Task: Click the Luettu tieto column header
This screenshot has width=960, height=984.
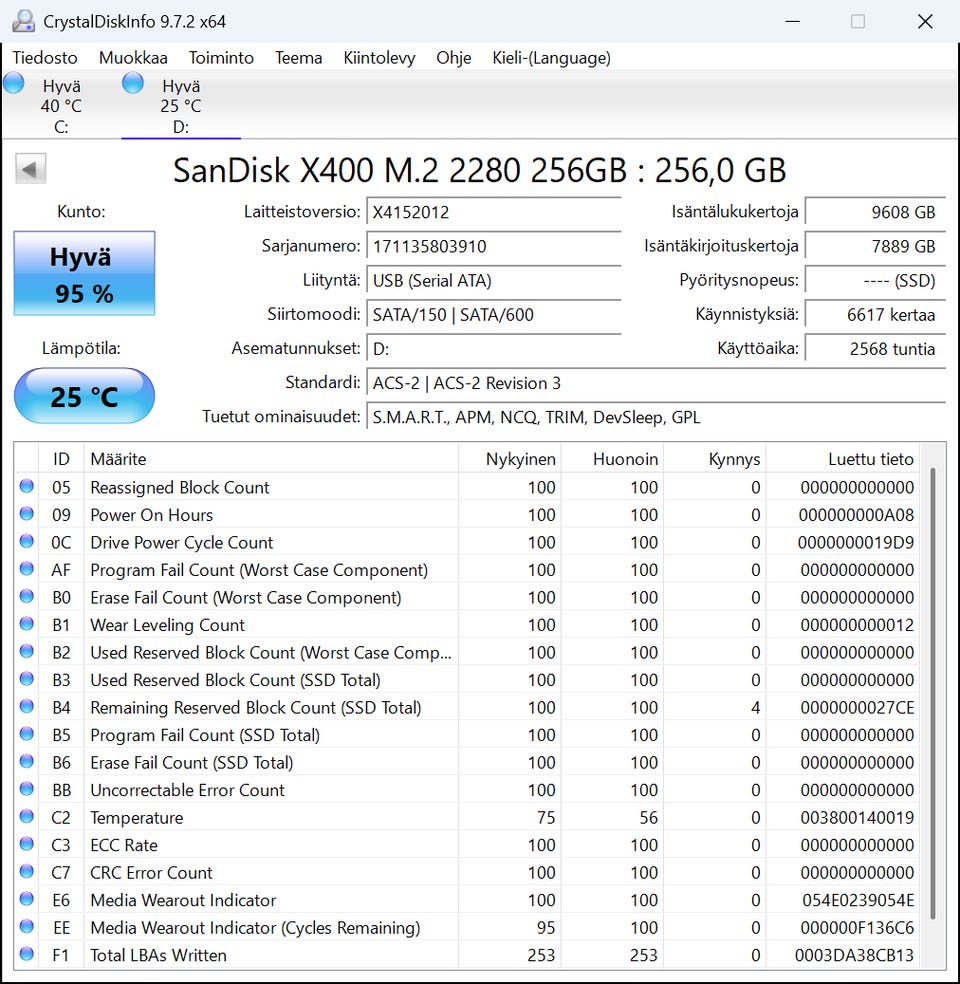Action: pyautogui.click(x=843, y=459)
